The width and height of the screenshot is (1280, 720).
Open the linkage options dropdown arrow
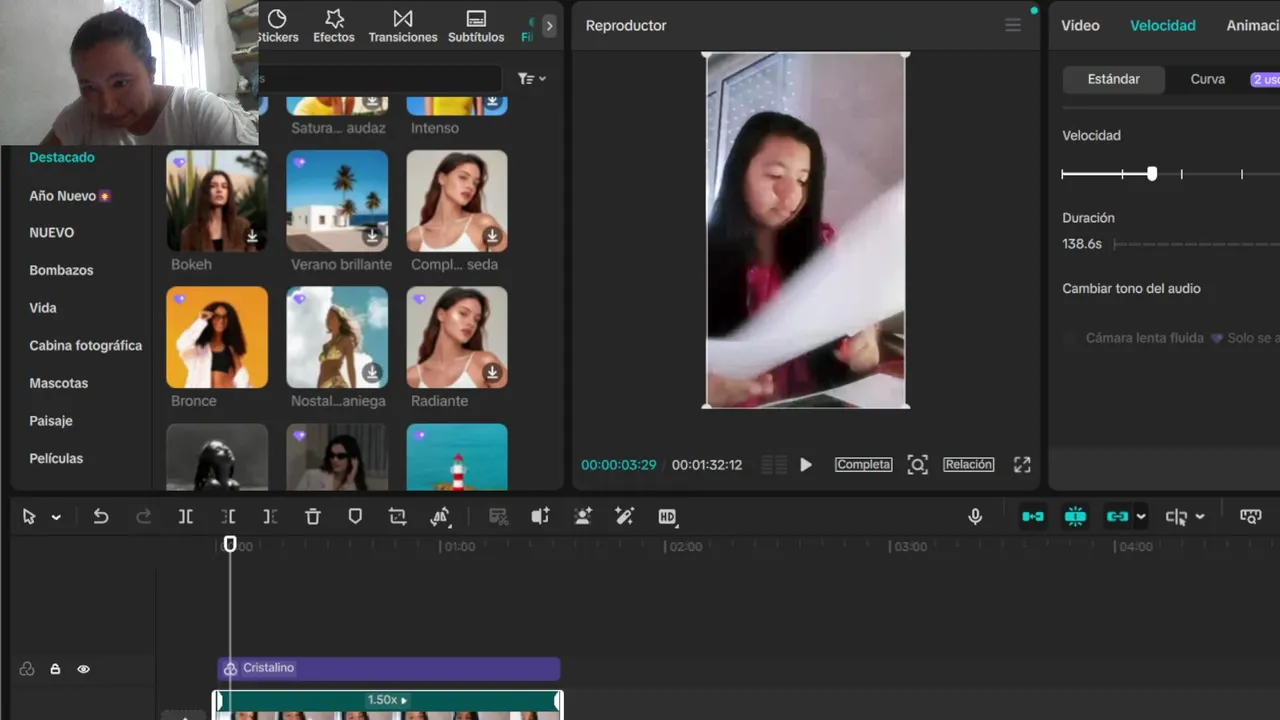[1141, 518]
